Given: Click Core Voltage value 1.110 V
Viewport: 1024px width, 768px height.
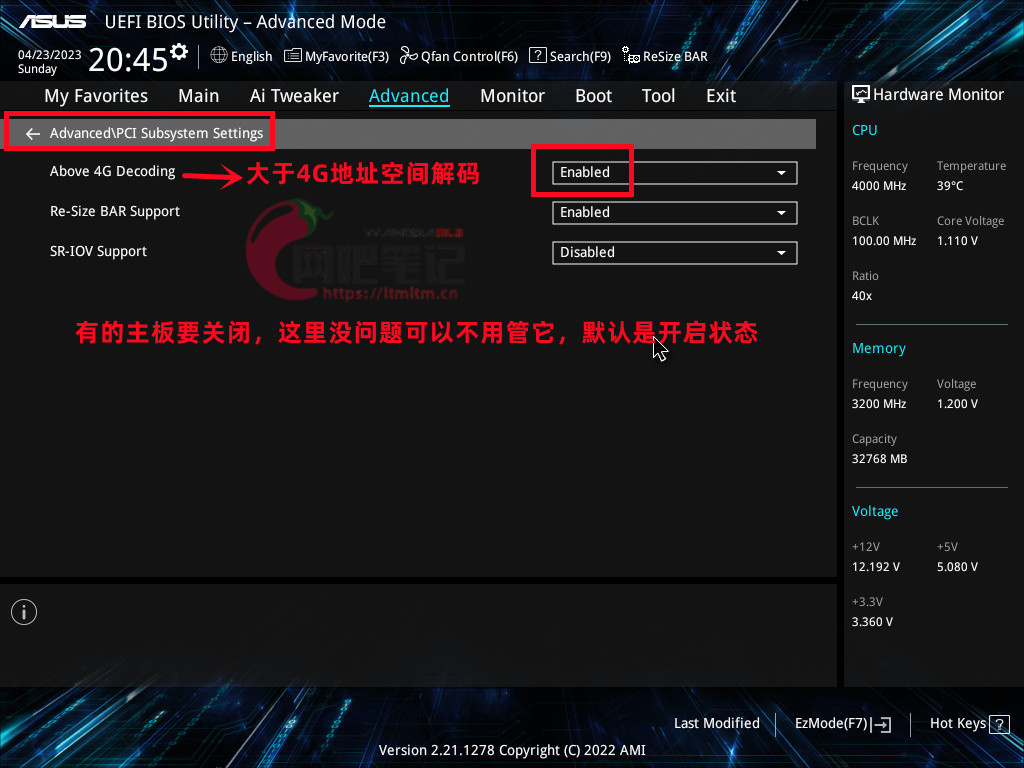Looking at the screenshot, I should 957,240.
